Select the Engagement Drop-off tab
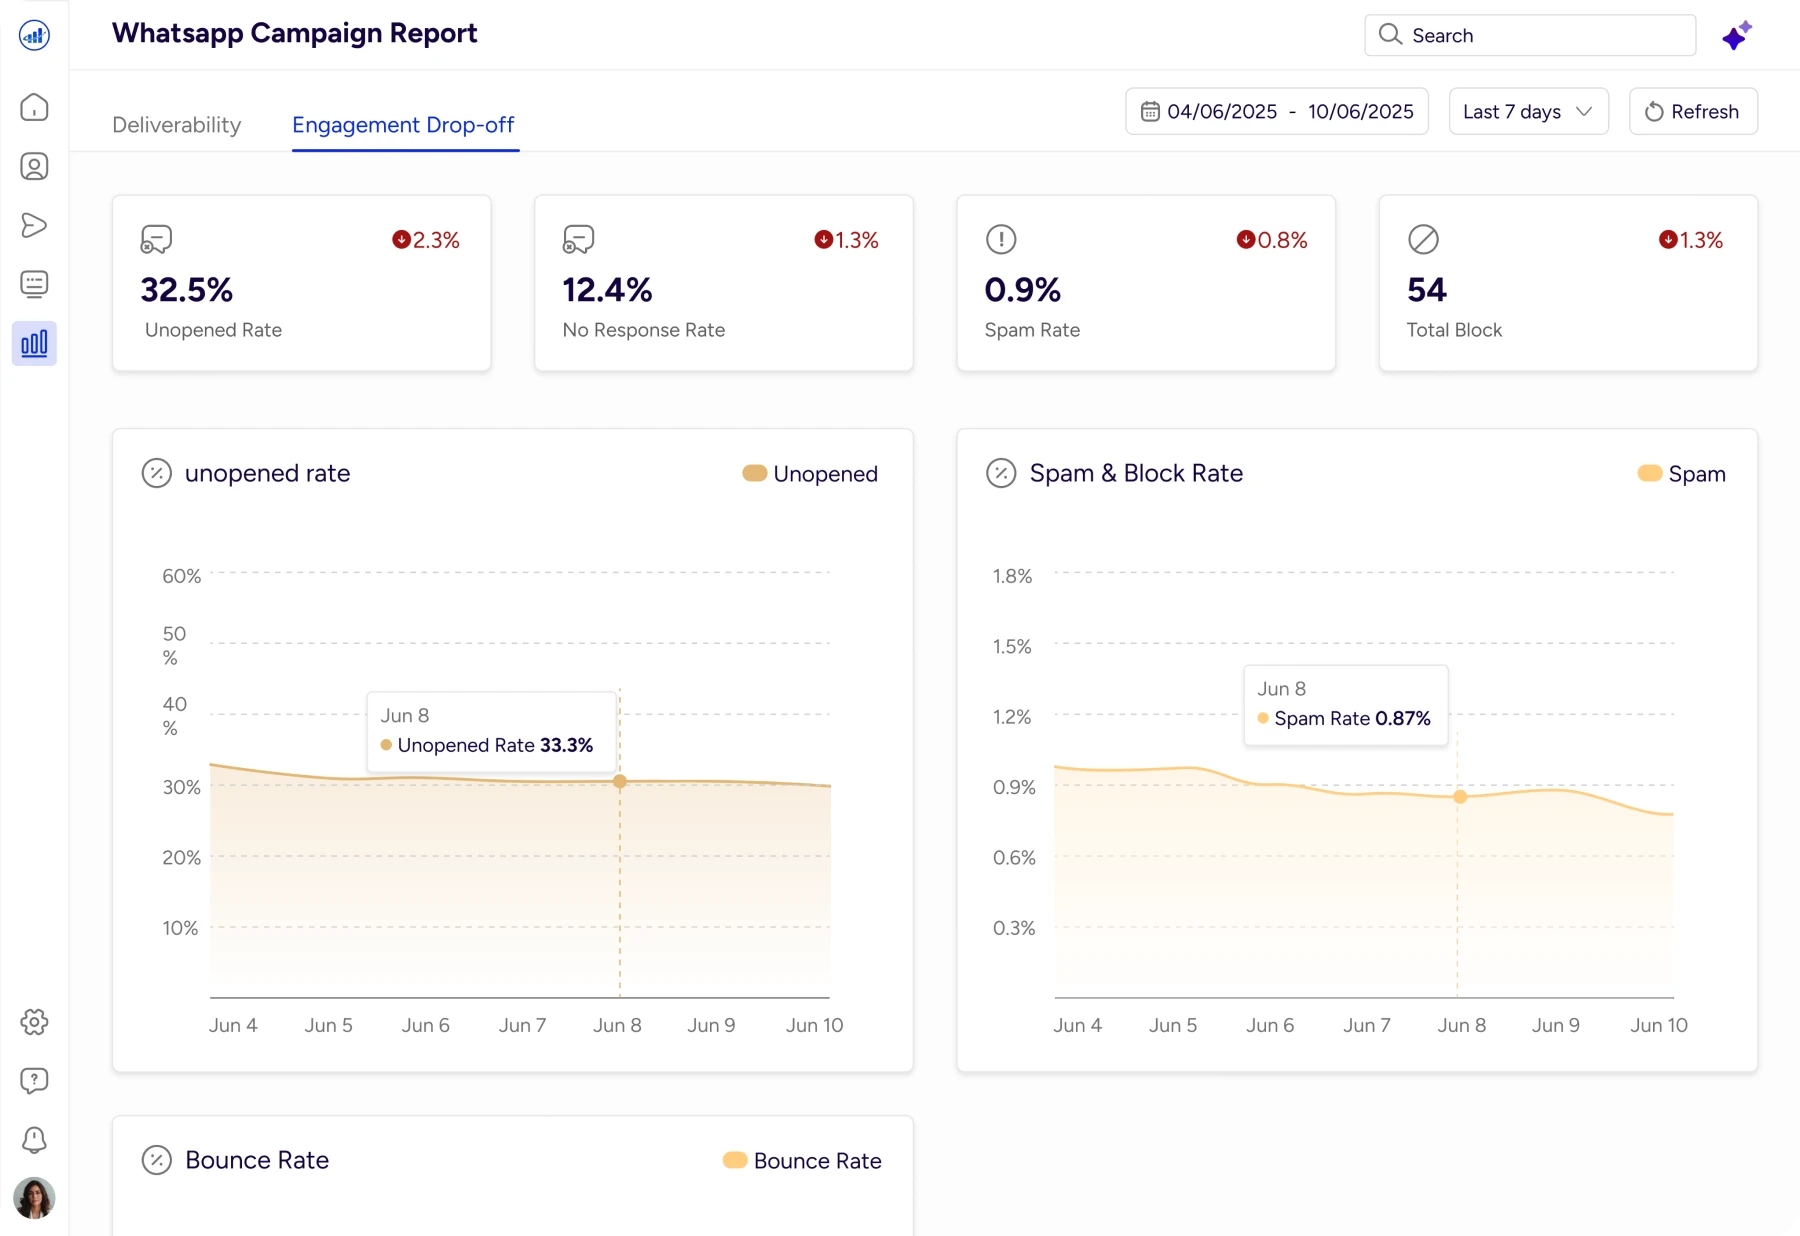 (x=403, y=125)
